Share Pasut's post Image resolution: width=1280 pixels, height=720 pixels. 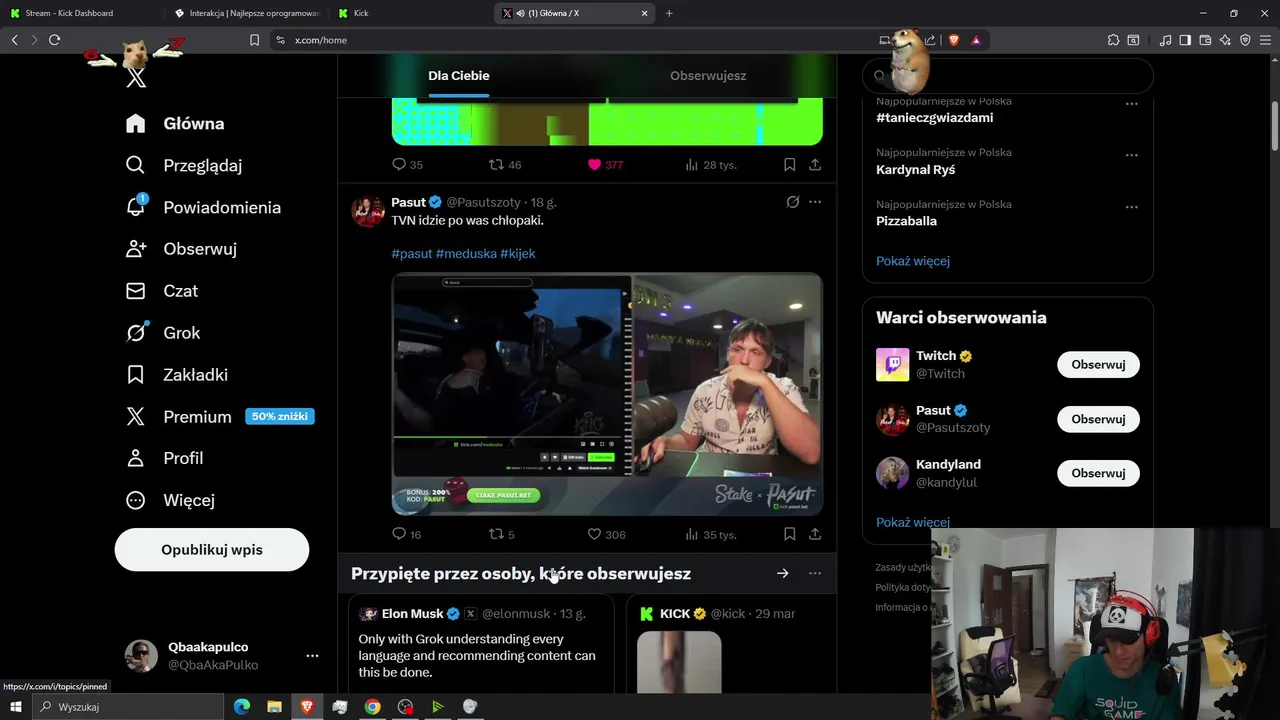coord(815,534)
